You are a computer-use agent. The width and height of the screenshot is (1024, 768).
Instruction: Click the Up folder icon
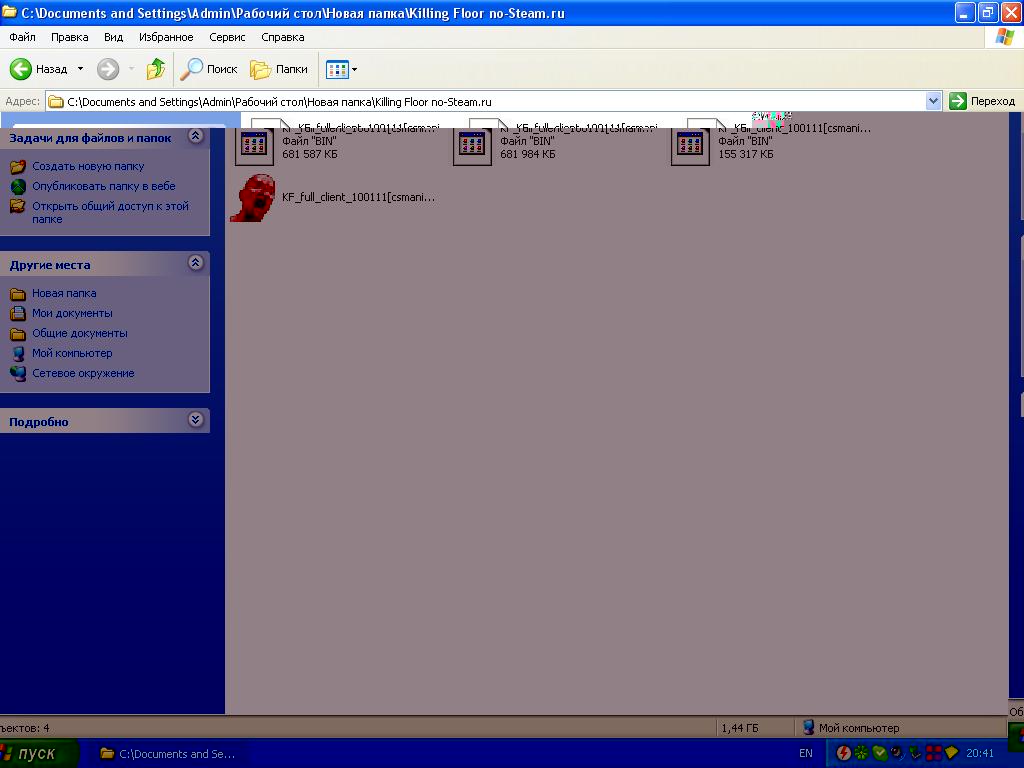pos(155,69)
